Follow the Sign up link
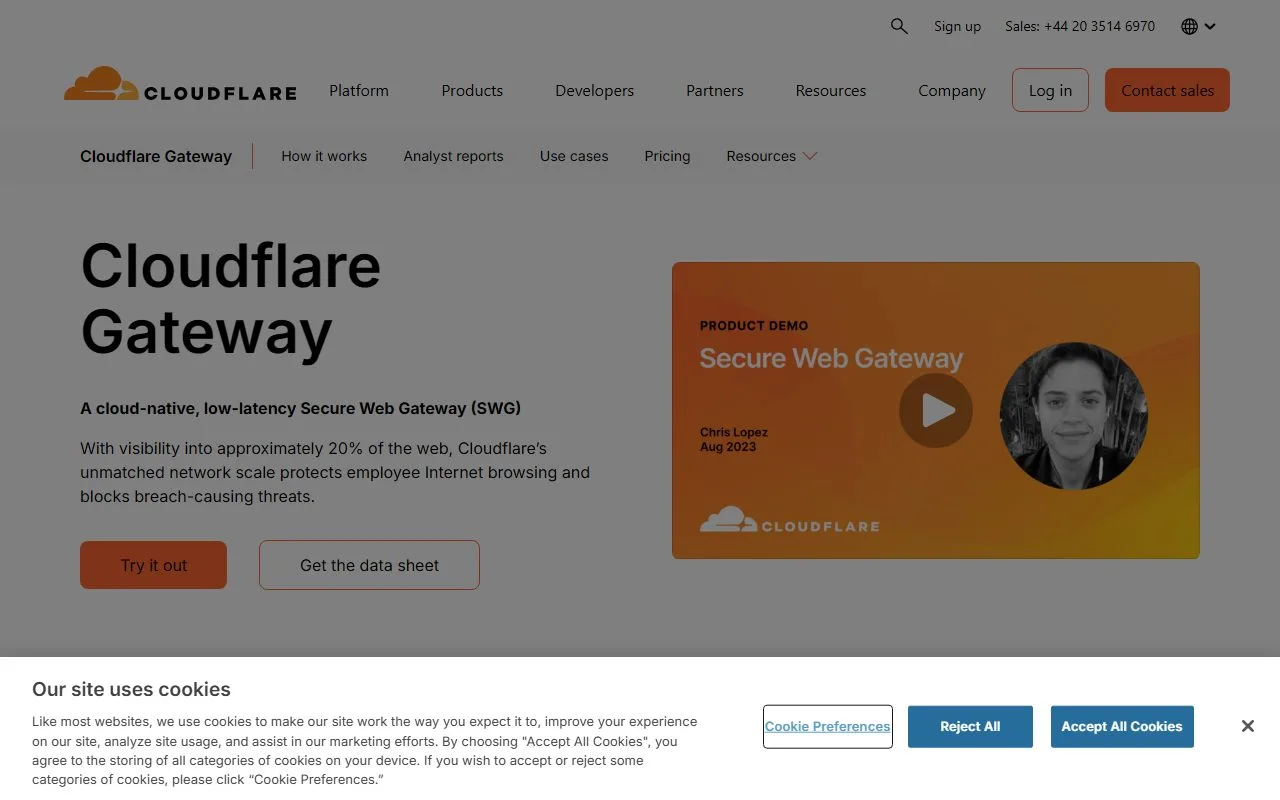The image size is (1280, 800). click(x=957, y=26)
